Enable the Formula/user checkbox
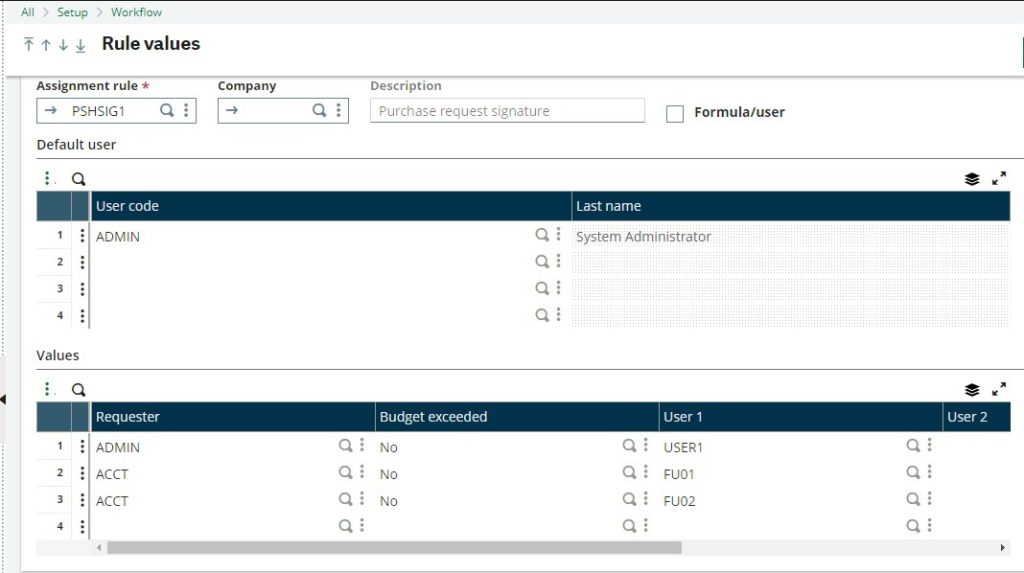The width and height of the screenshot is (1024, 573). click(x=675, y=114)
